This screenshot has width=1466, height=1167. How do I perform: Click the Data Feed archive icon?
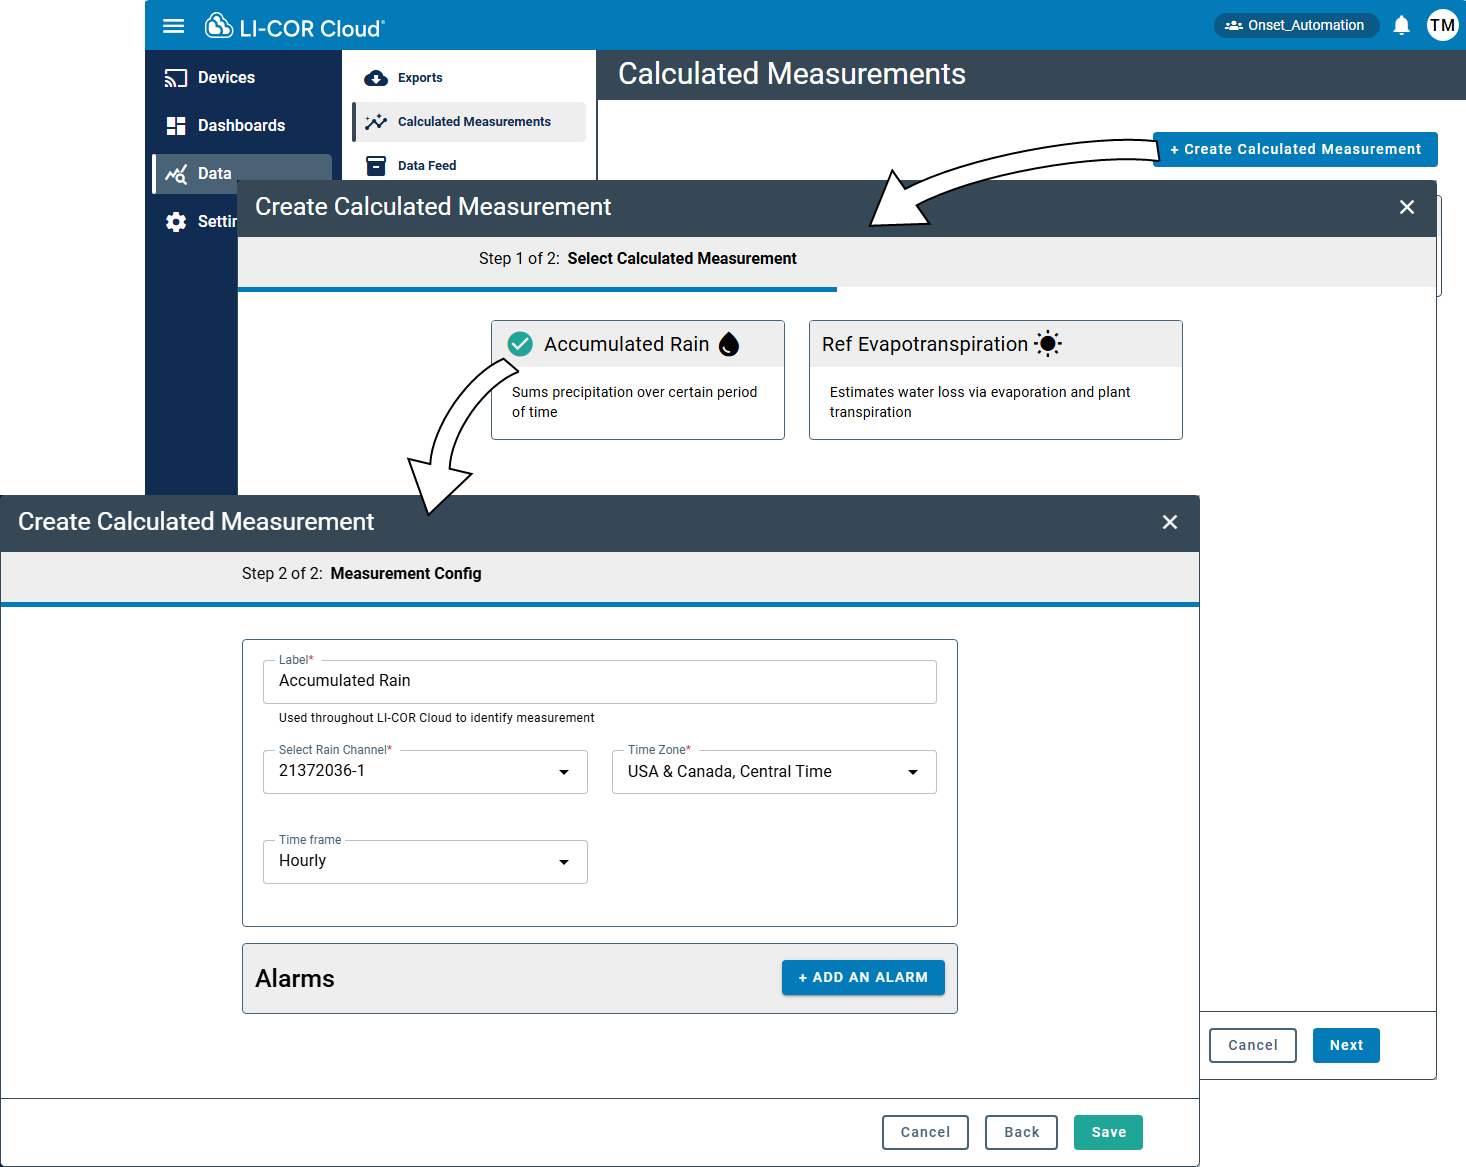[x=376, y=166]
